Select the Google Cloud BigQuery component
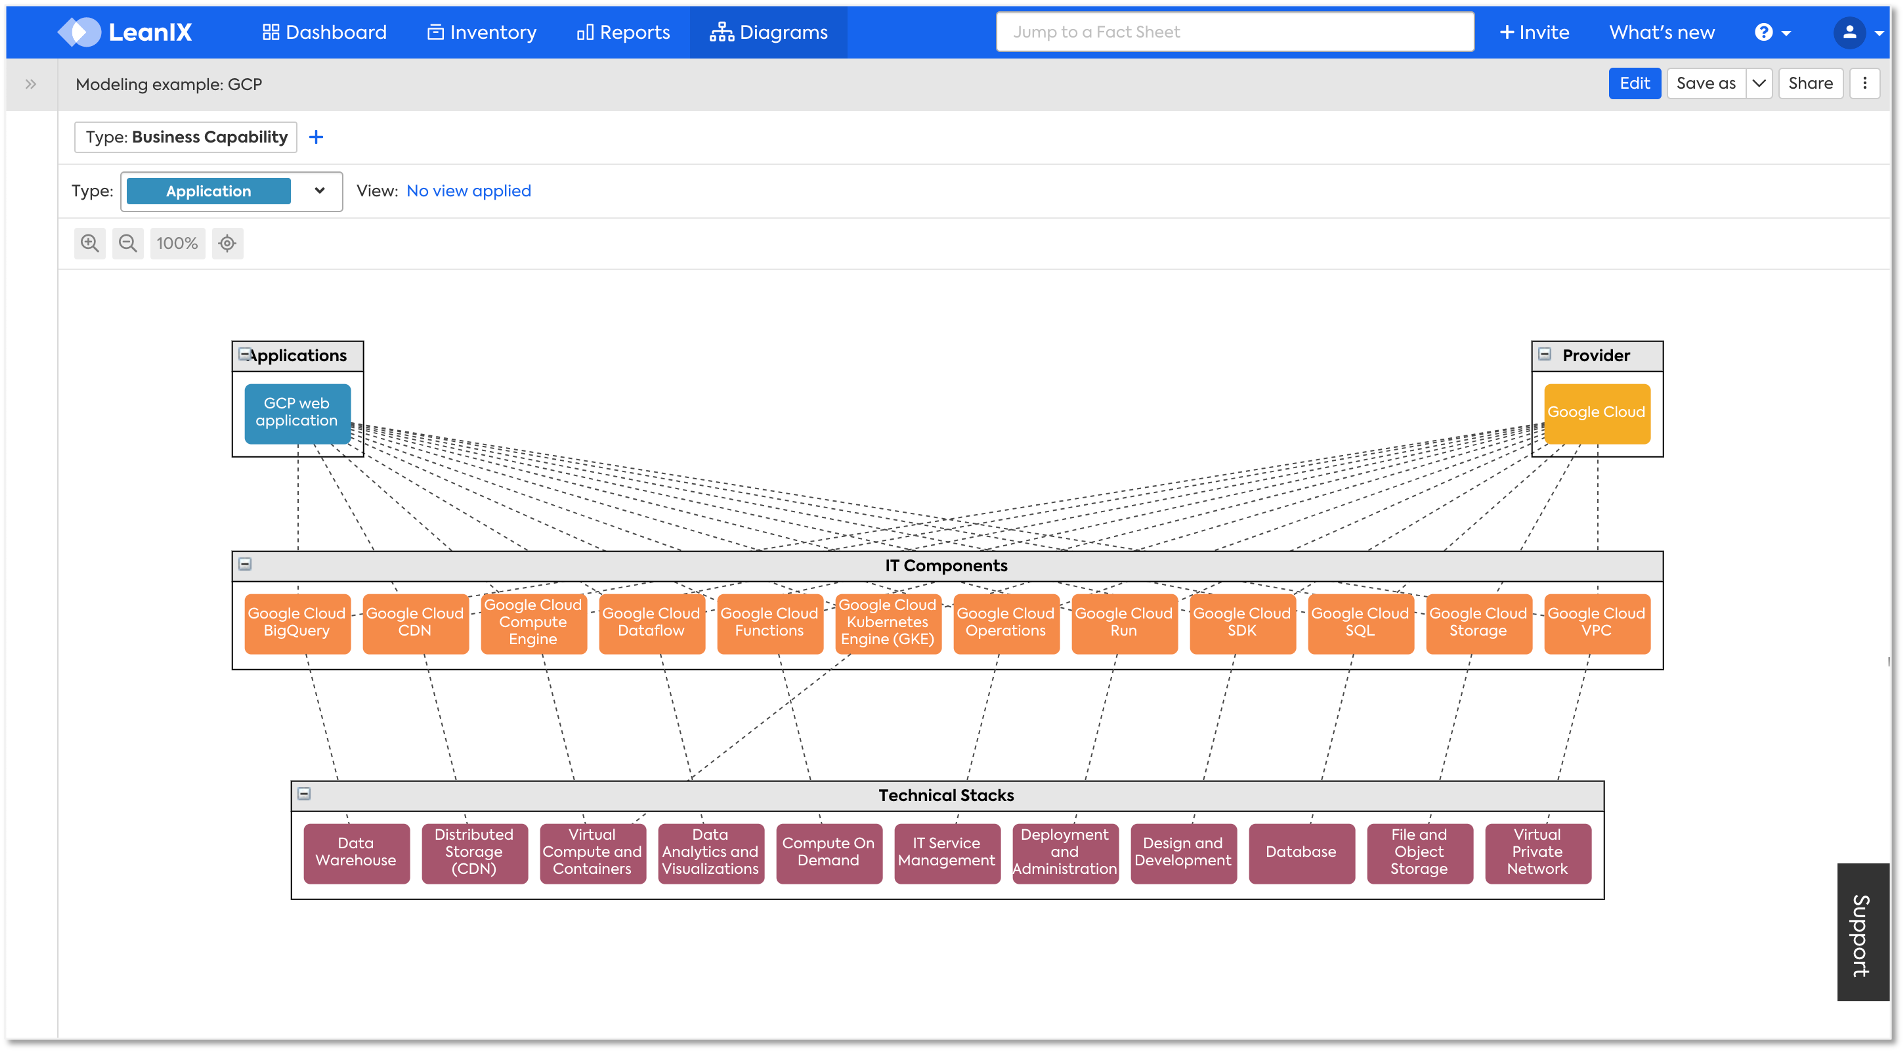 coord(297,623)
